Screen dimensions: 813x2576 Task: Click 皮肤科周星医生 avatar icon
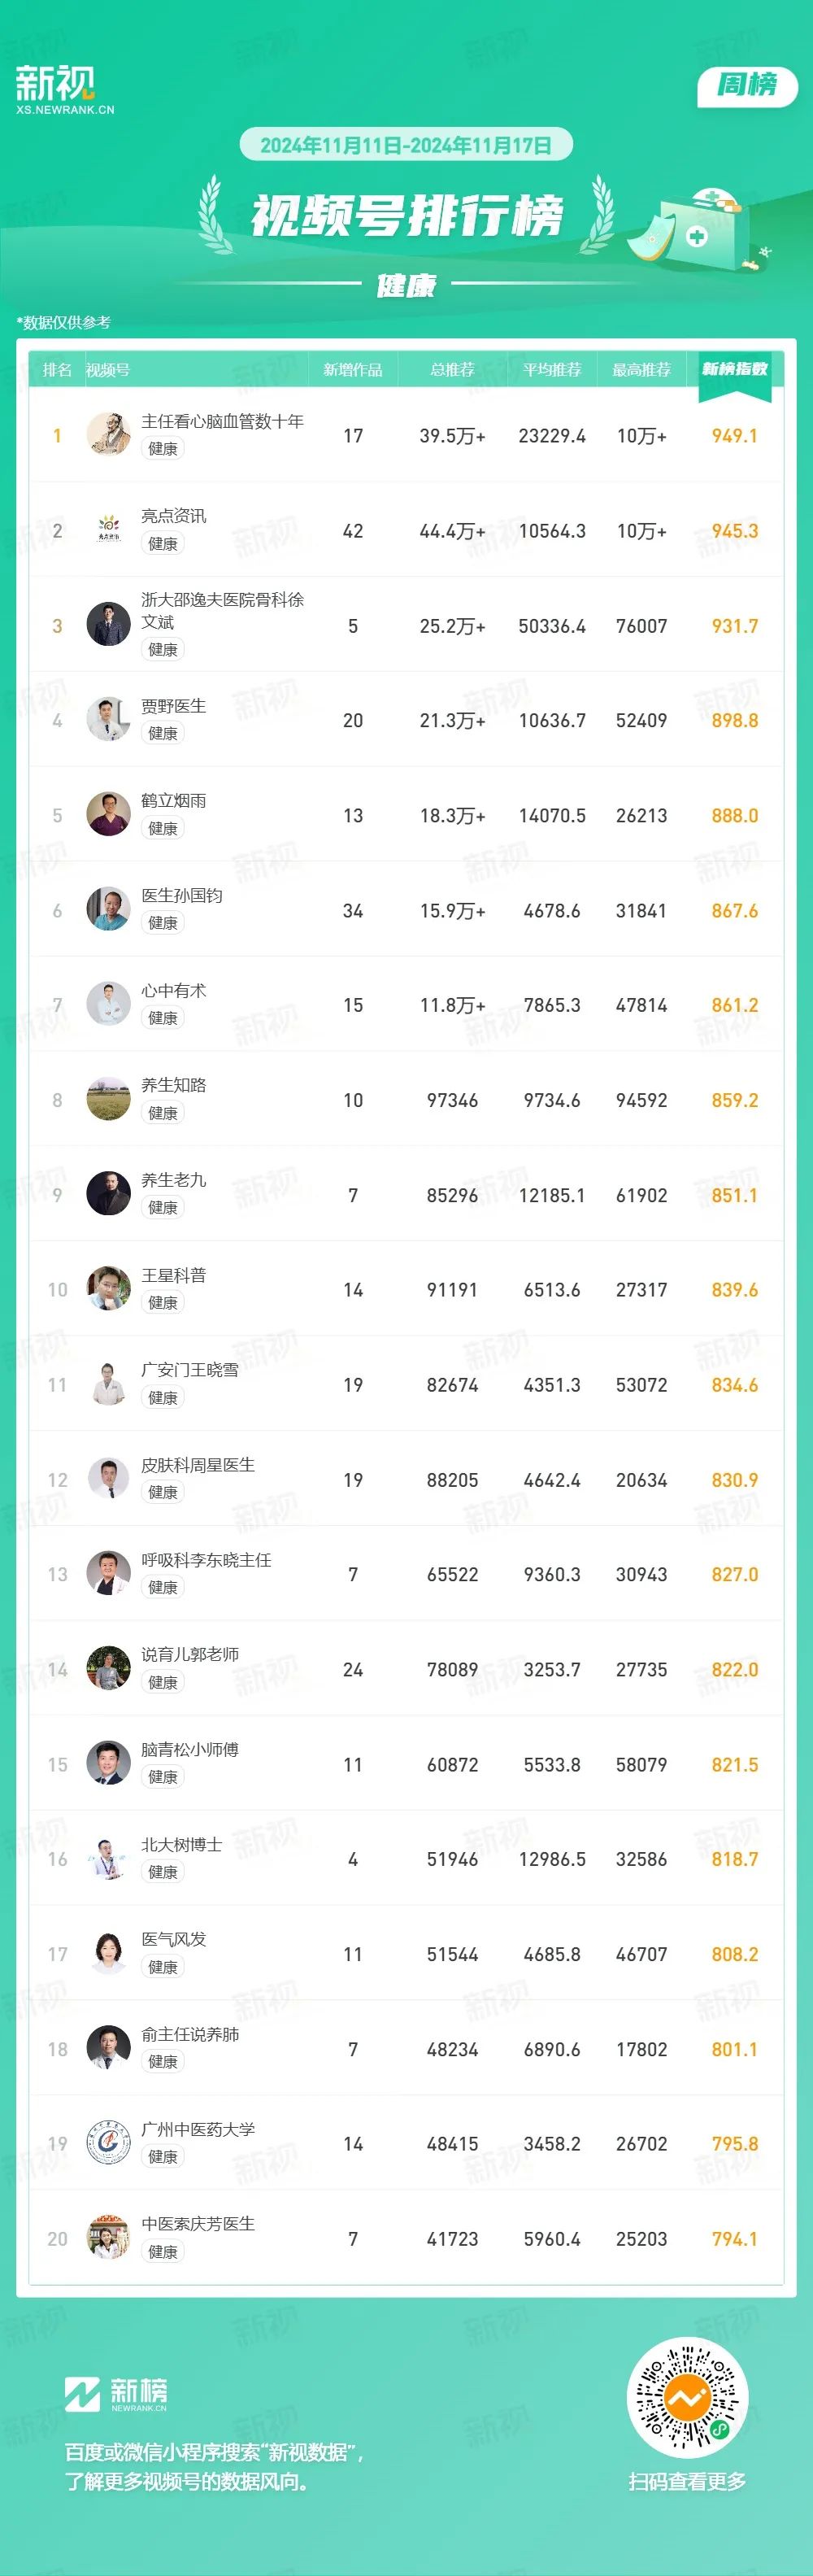pyautogui.click(x=108, y=1479)
